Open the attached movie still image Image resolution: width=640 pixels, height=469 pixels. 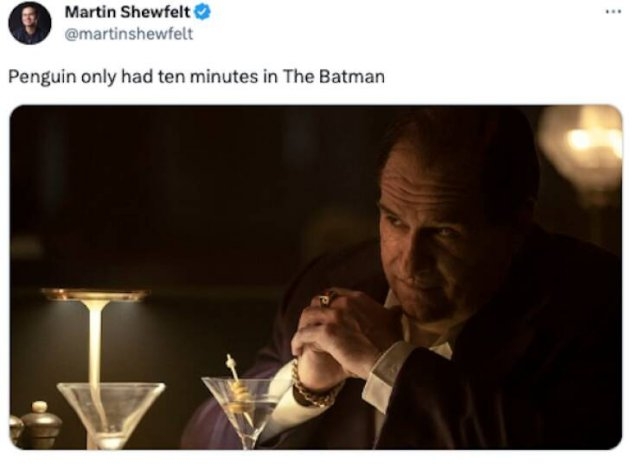(315, 276)
